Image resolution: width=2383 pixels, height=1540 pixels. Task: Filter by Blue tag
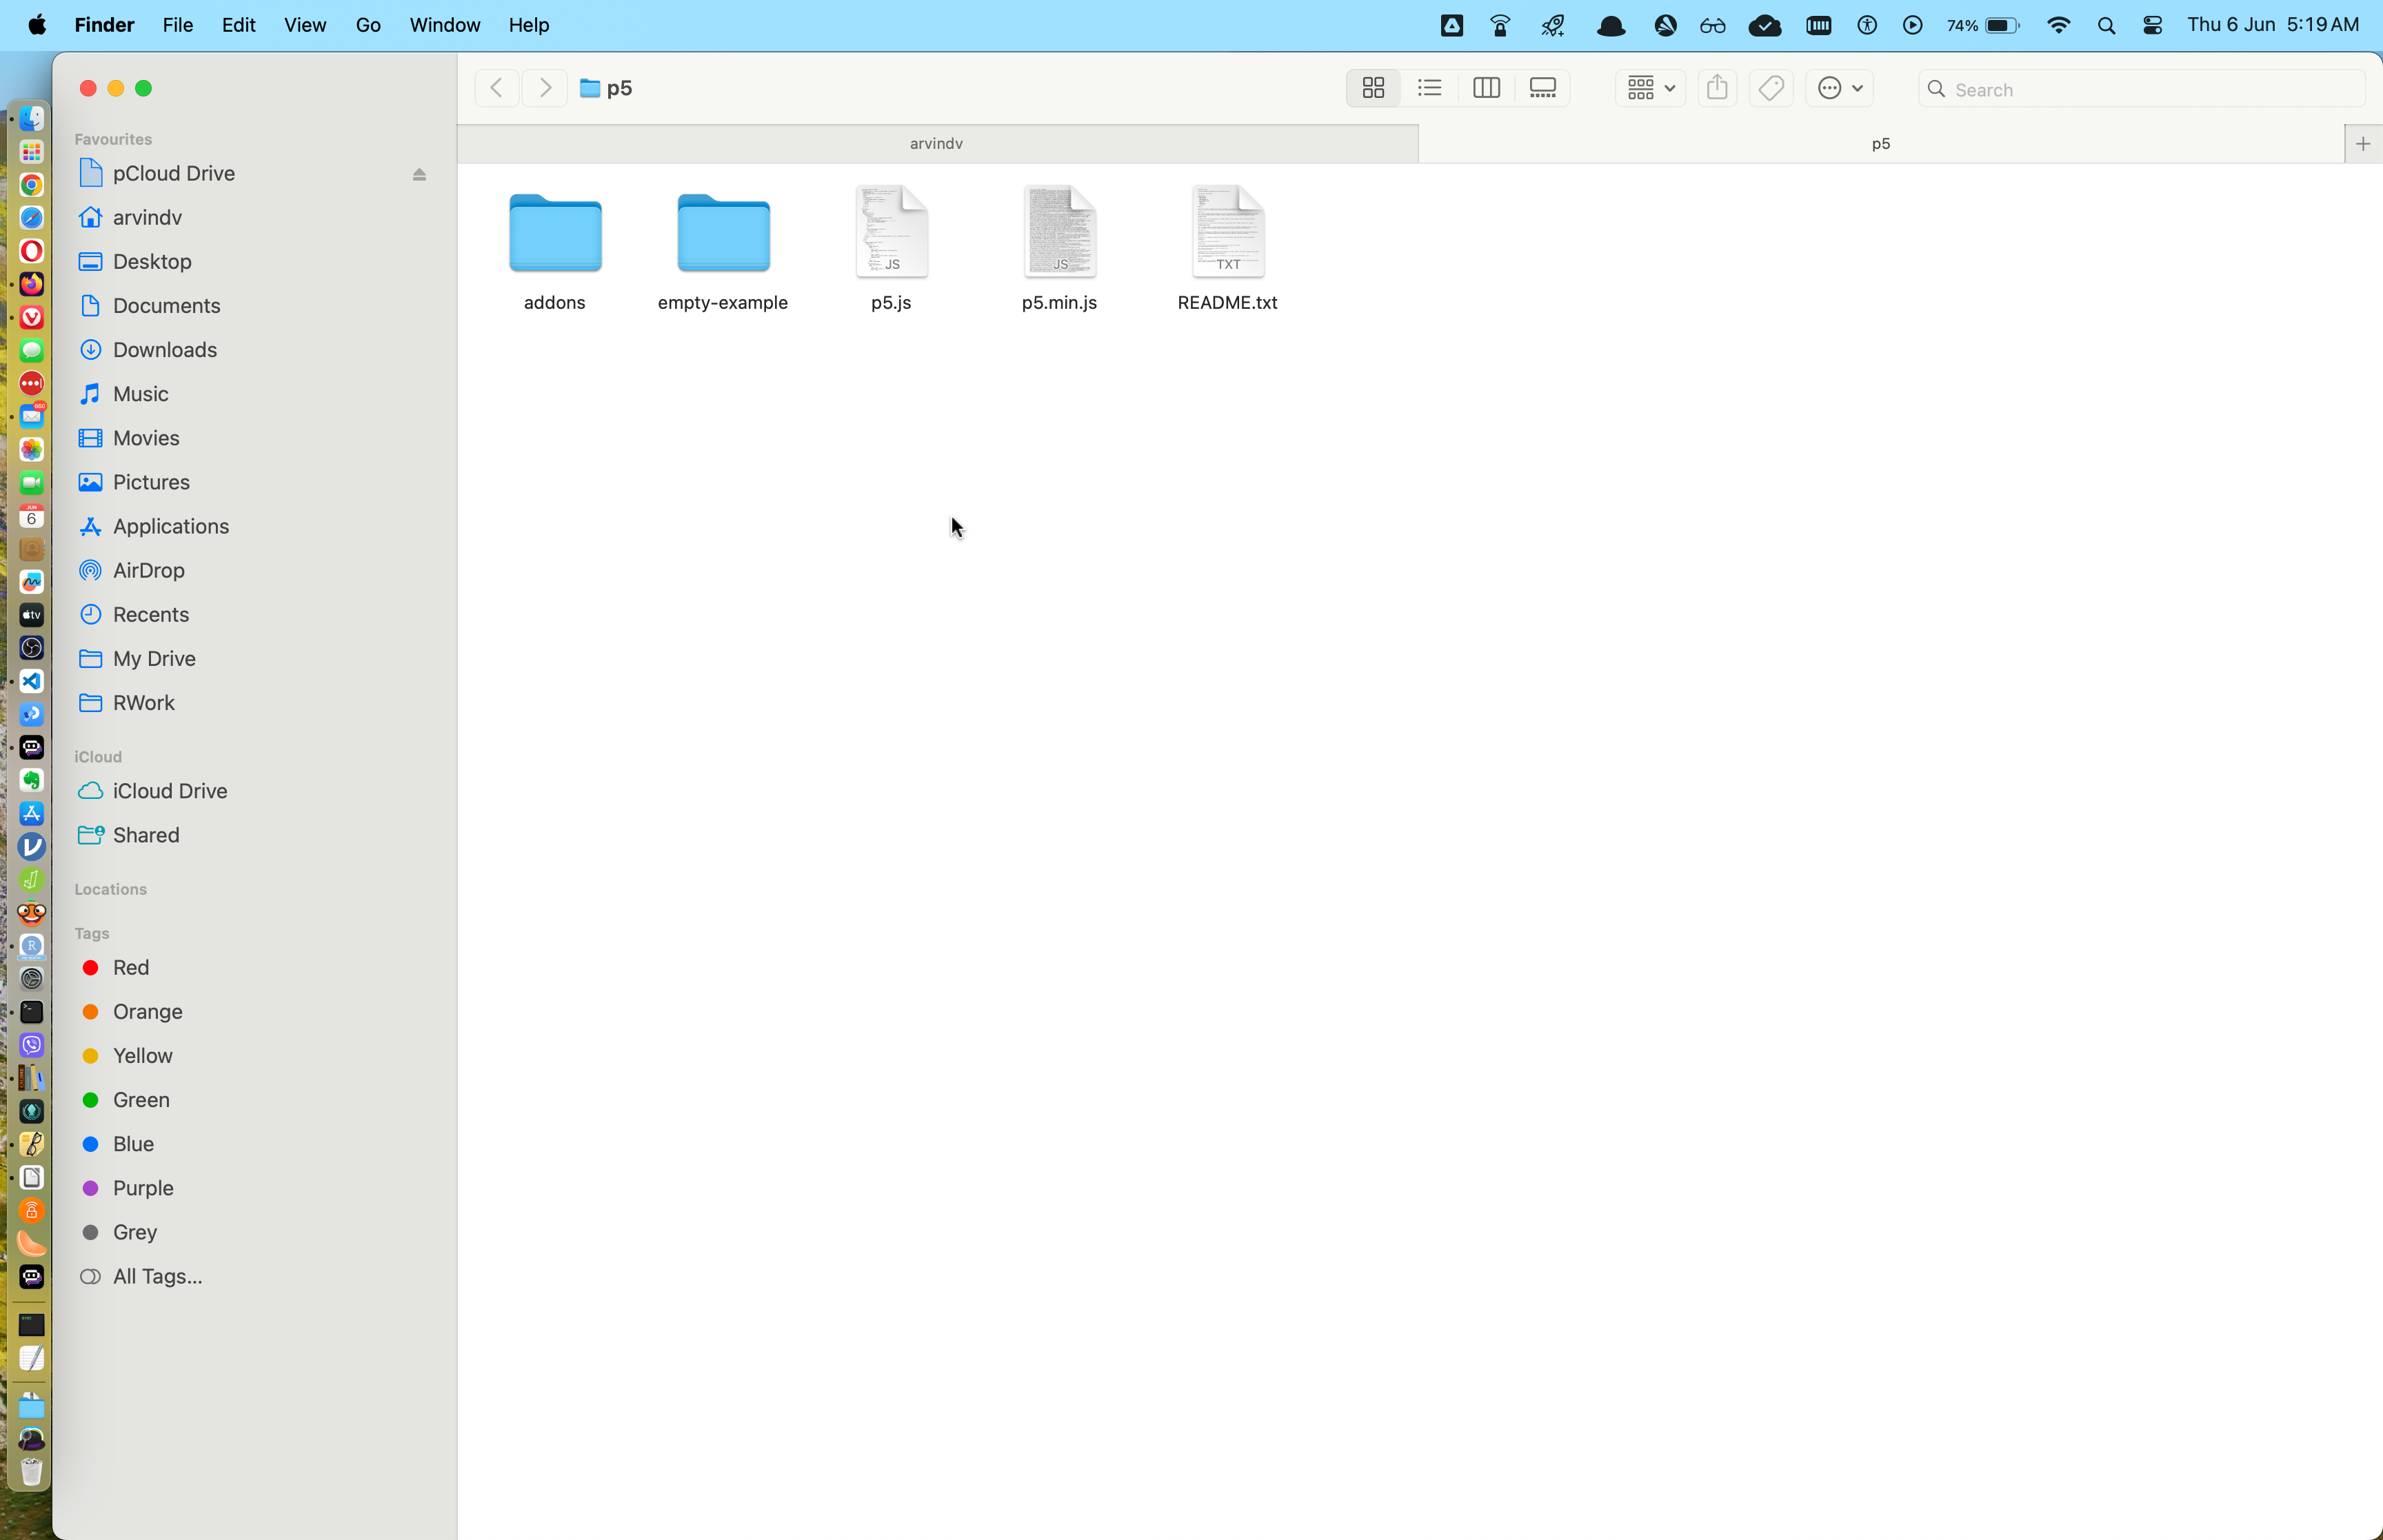(x=133, y=1144)
